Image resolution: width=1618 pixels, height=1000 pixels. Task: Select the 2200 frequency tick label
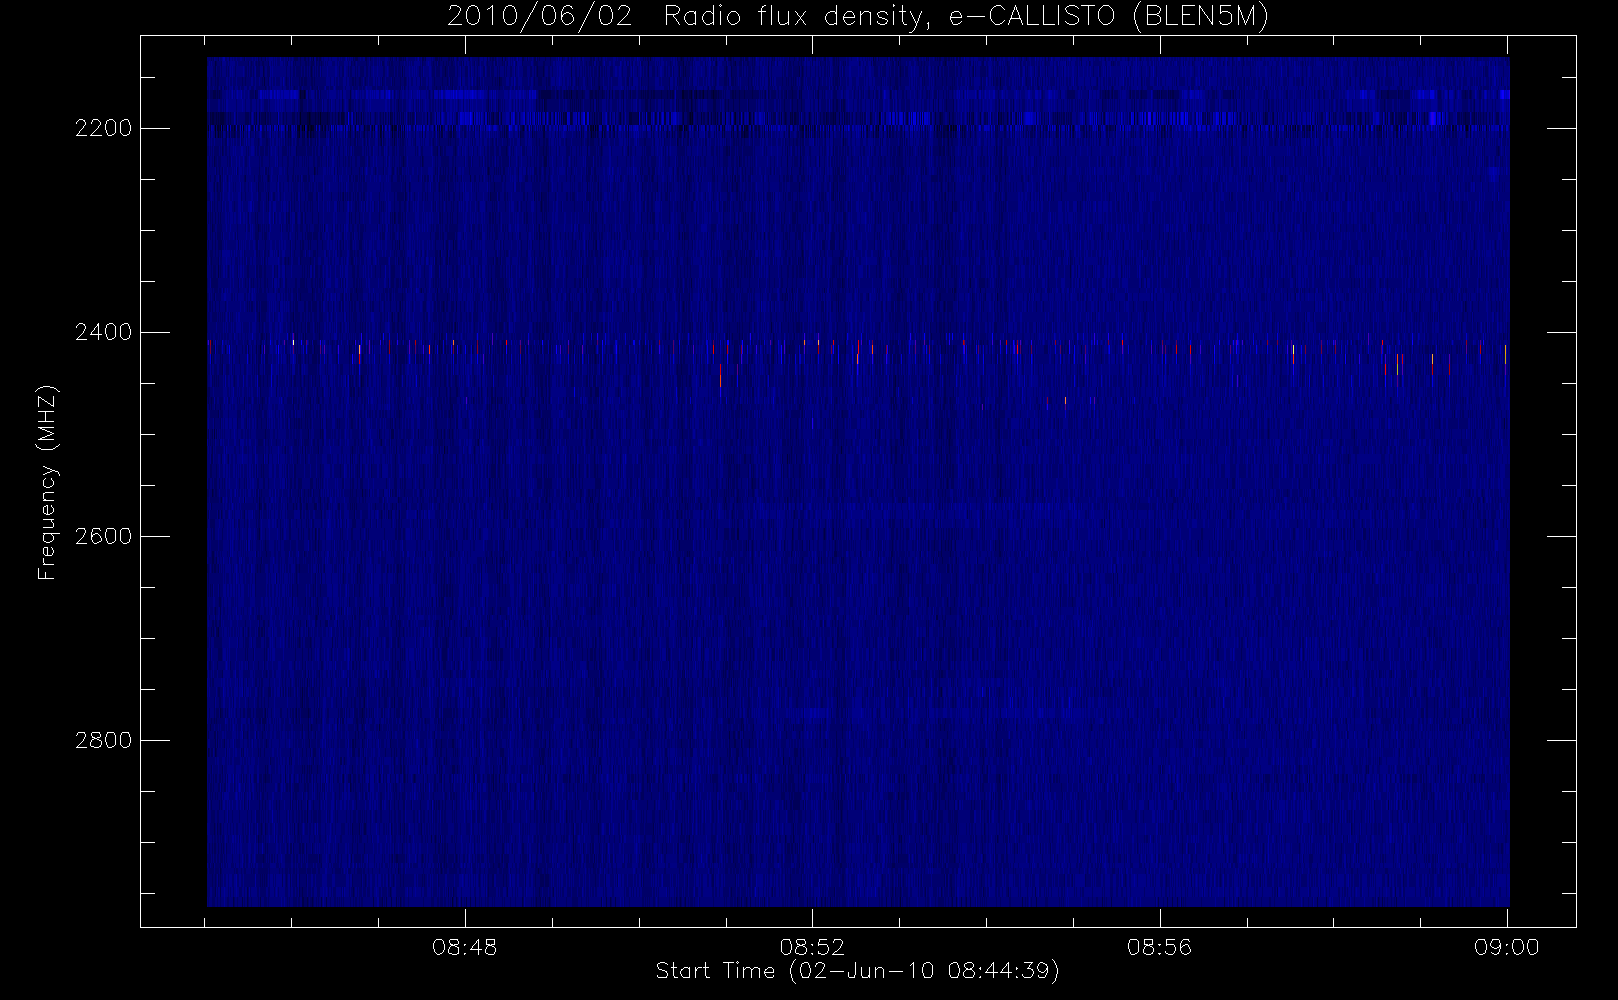[x=104, y=128]
